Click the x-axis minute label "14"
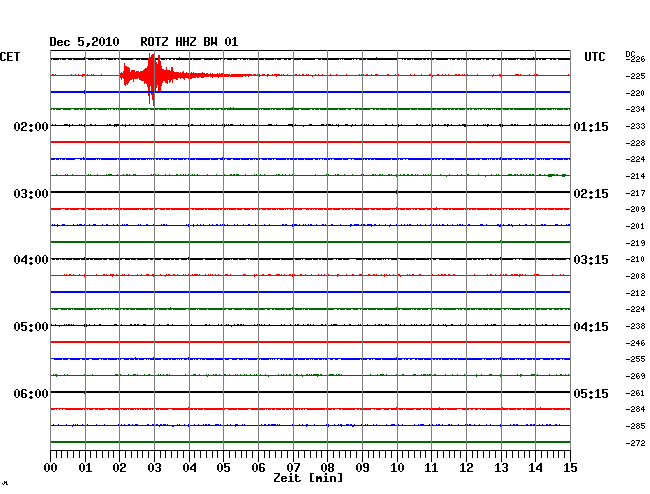The image size is (650, 494). click(x=536, y=468)
